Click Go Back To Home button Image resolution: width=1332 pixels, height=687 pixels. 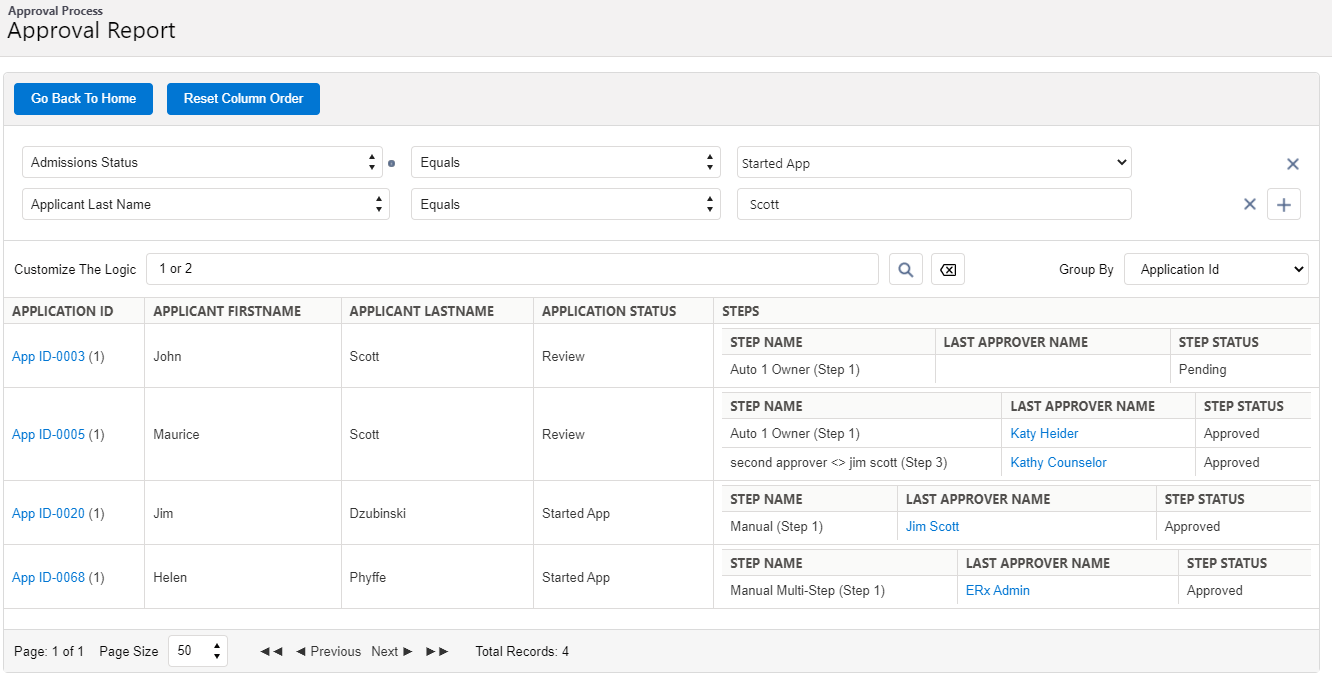[x=83, y=99]
